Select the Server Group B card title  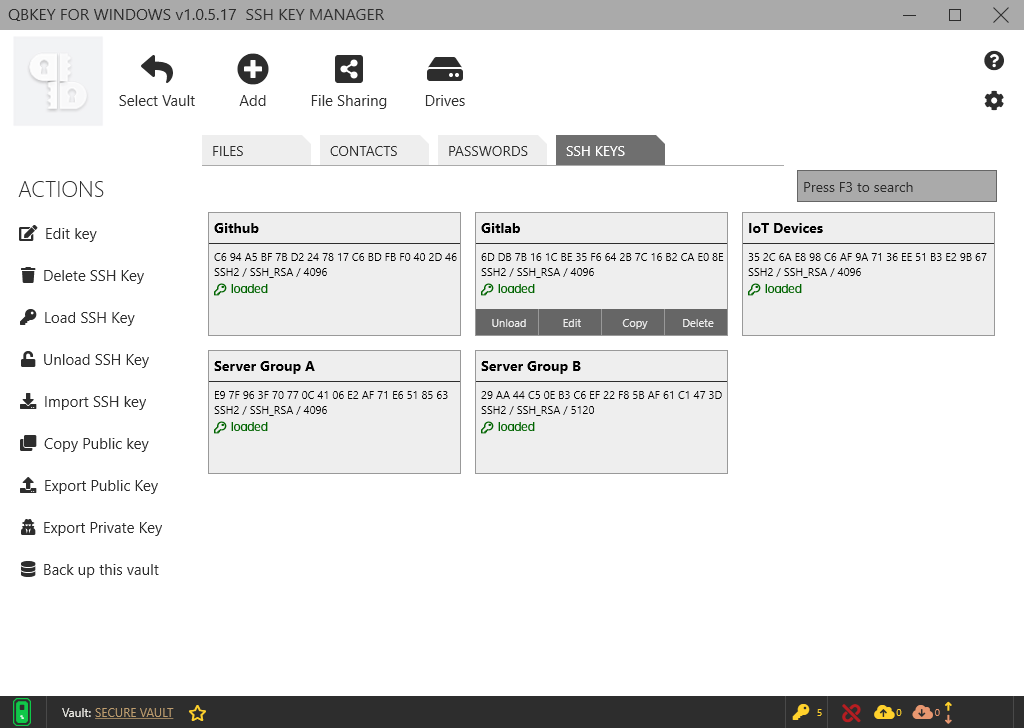(530, 366)
